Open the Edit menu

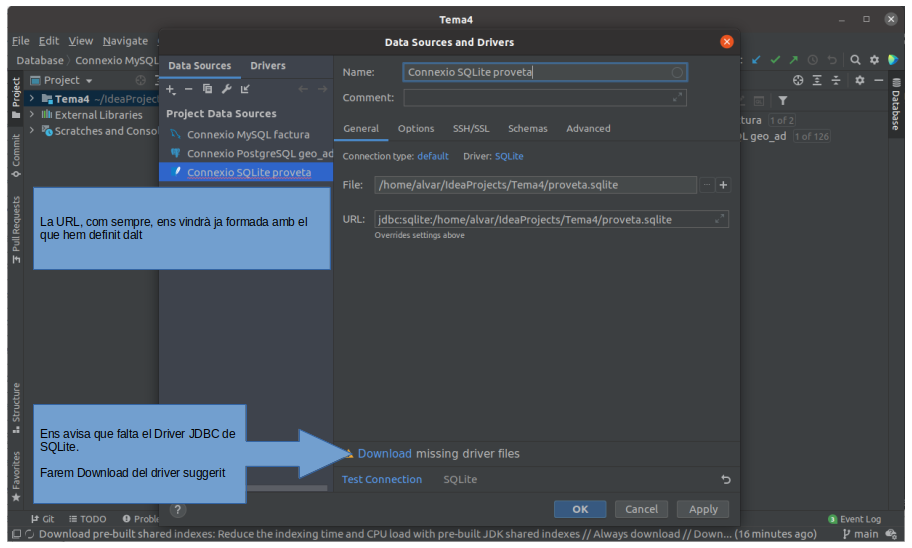pyautogui.click(x=49, y=41)
